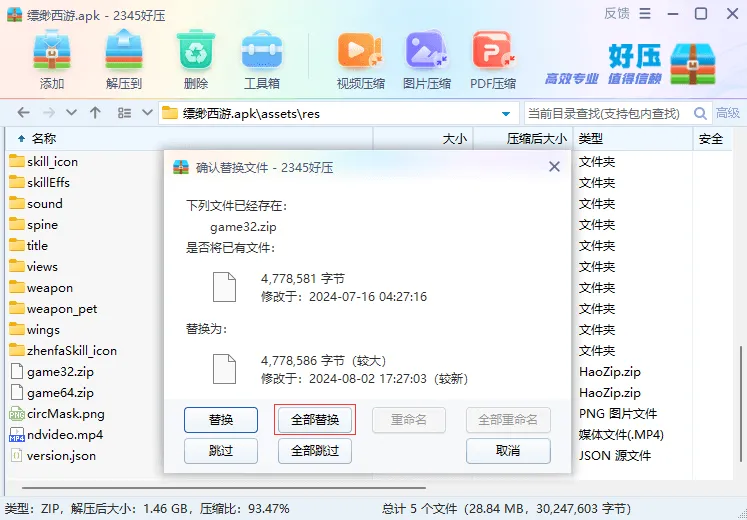Click the ndvideo.mp4 file icon
Image resolution: width=747 pixels, height=520 pixels.
(x=16, y=435)
